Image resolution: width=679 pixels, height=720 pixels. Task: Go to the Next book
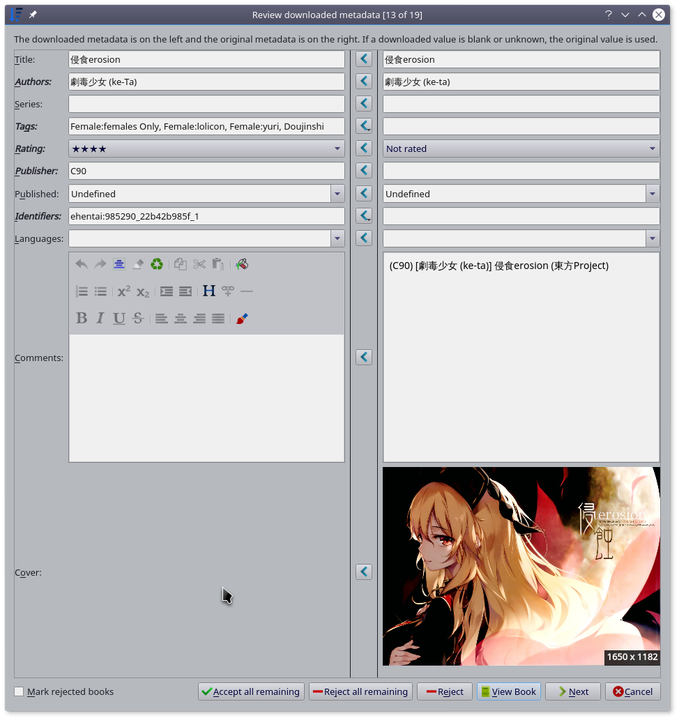[572, 692]
